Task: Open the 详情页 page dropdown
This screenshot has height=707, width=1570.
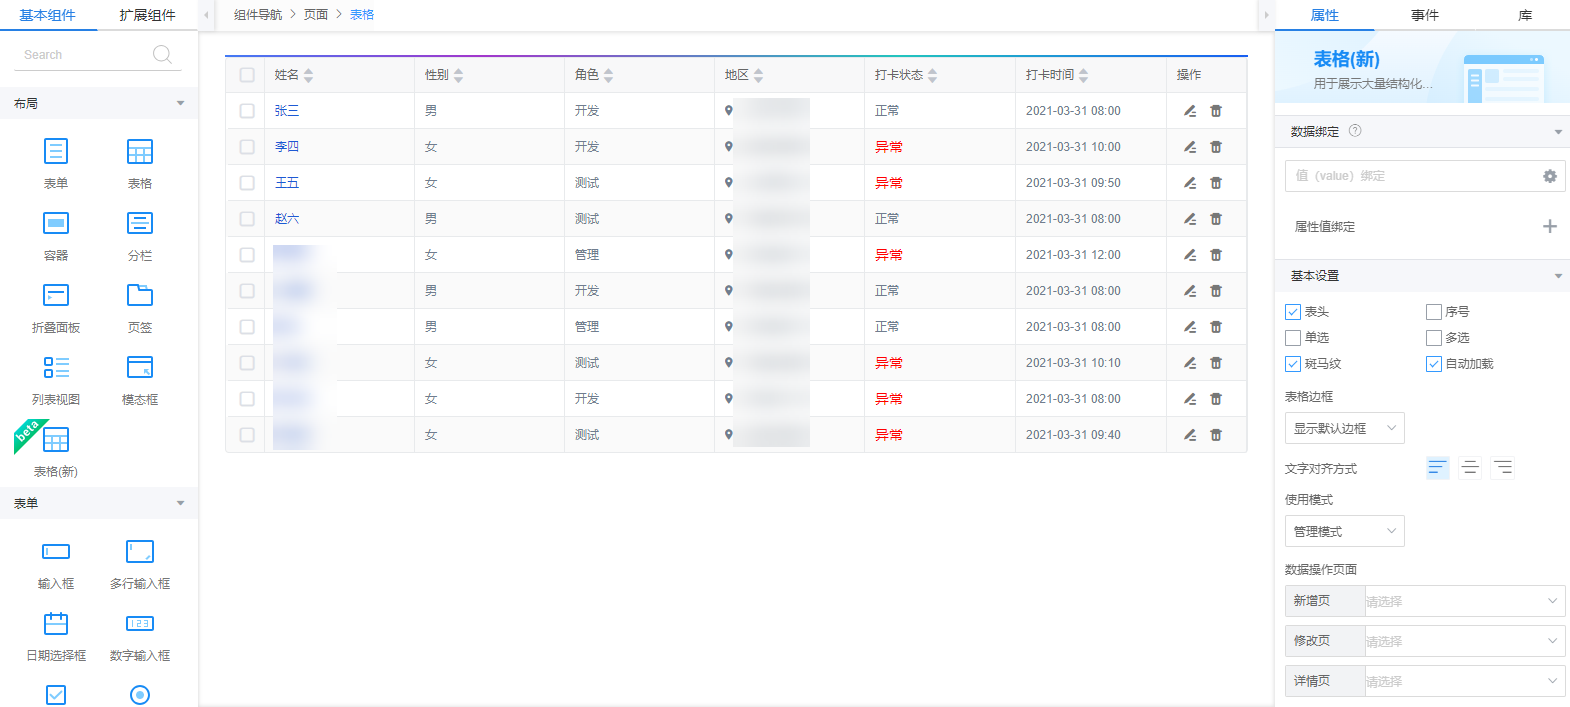Action: pyautogui.click(x=1465, y=681)
